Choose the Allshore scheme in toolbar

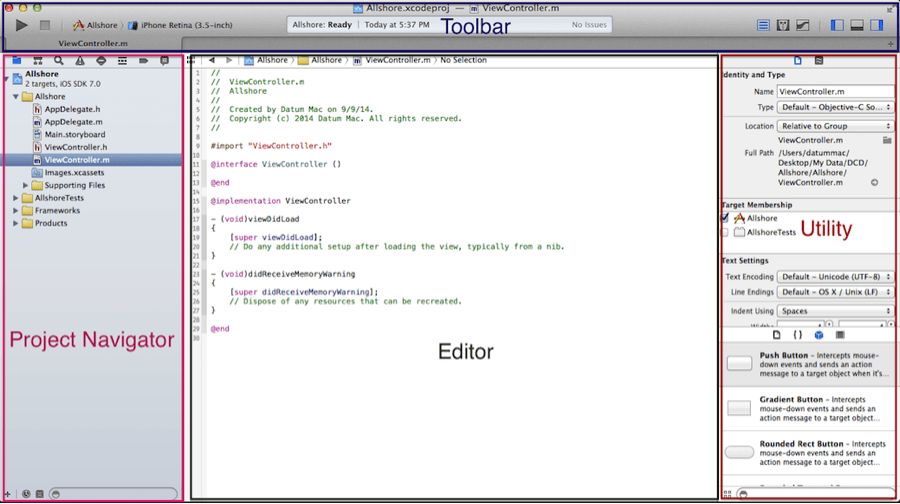pyautogui.click(x=95, y=25)
